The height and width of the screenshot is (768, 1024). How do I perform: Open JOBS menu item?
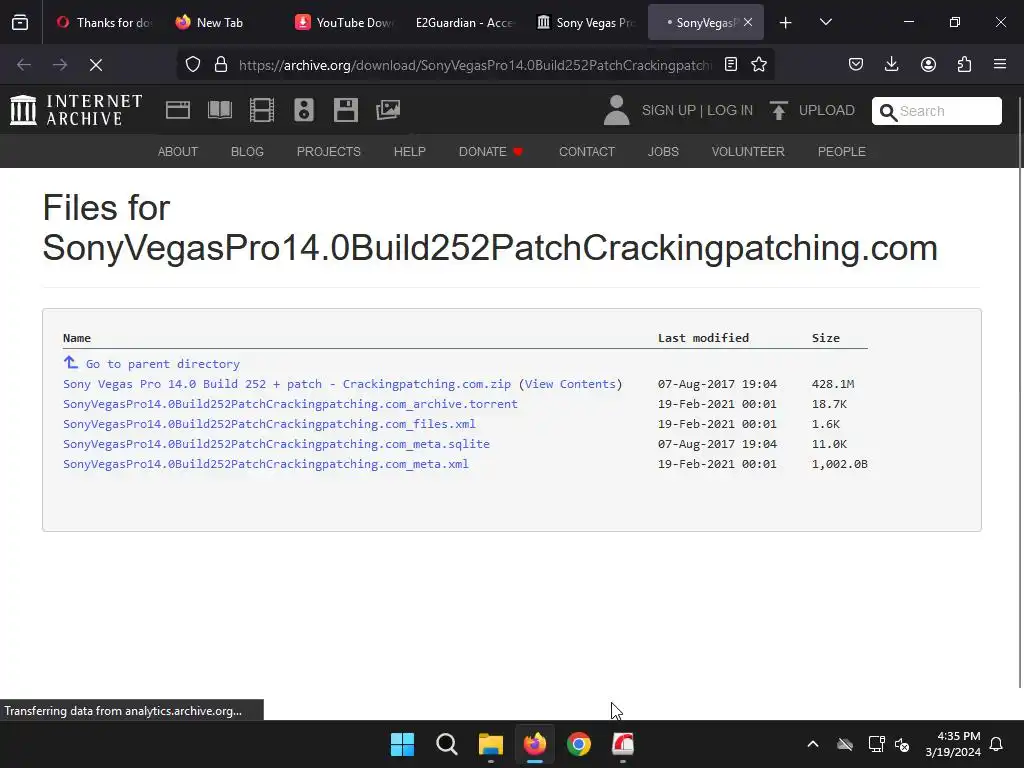pos(663,152)
